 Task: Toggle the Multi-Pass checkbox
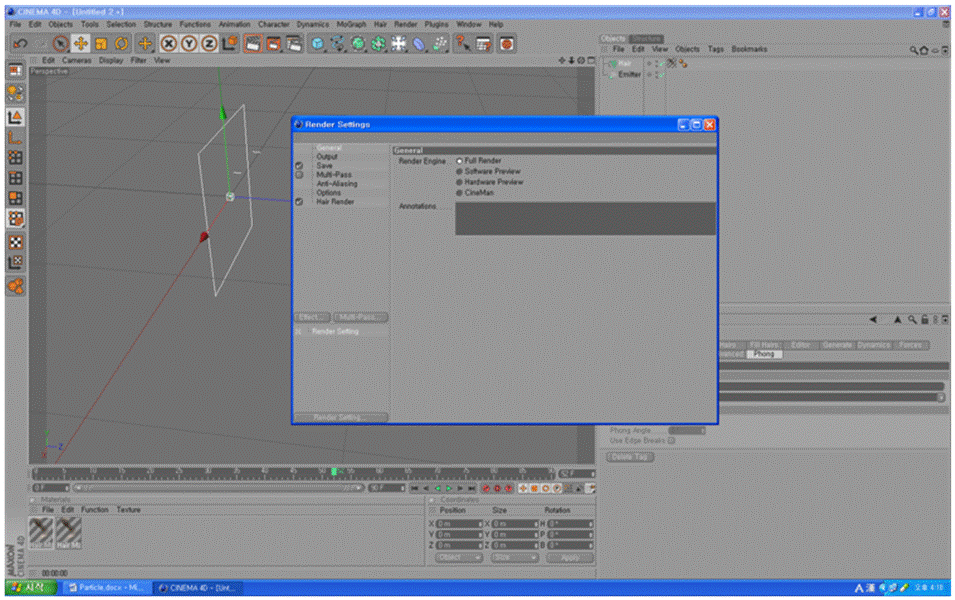pyautogui.click(x=299, y=175)
